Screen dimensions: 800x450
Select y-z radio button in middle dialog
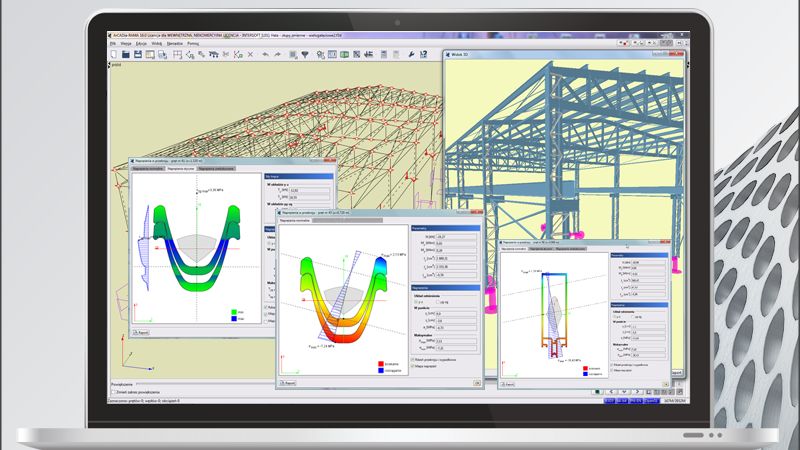[416, 302]
